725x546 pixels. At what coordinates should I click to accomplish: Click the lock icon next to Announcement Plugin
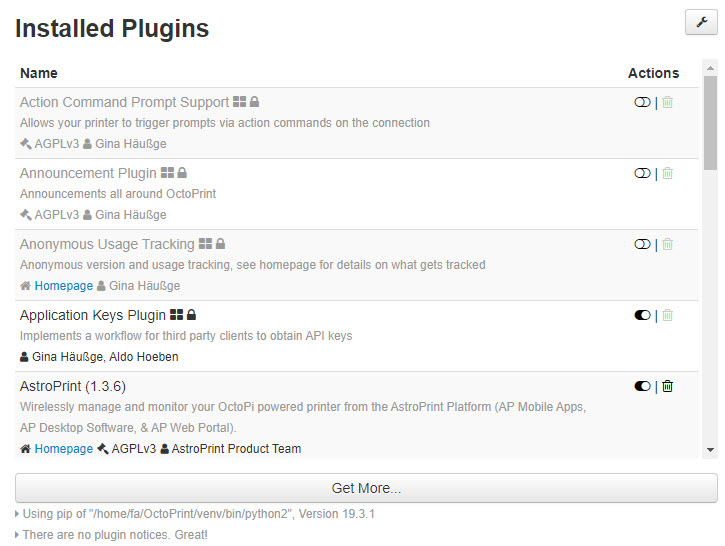pyautogui.click(x=182, y=173)
